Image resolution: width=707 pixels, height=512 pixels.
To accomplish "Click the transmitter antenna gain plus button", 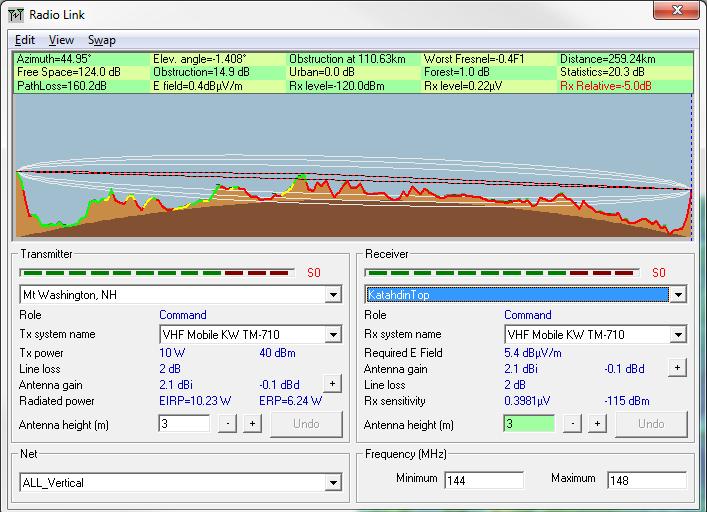I will click(332, 384).
